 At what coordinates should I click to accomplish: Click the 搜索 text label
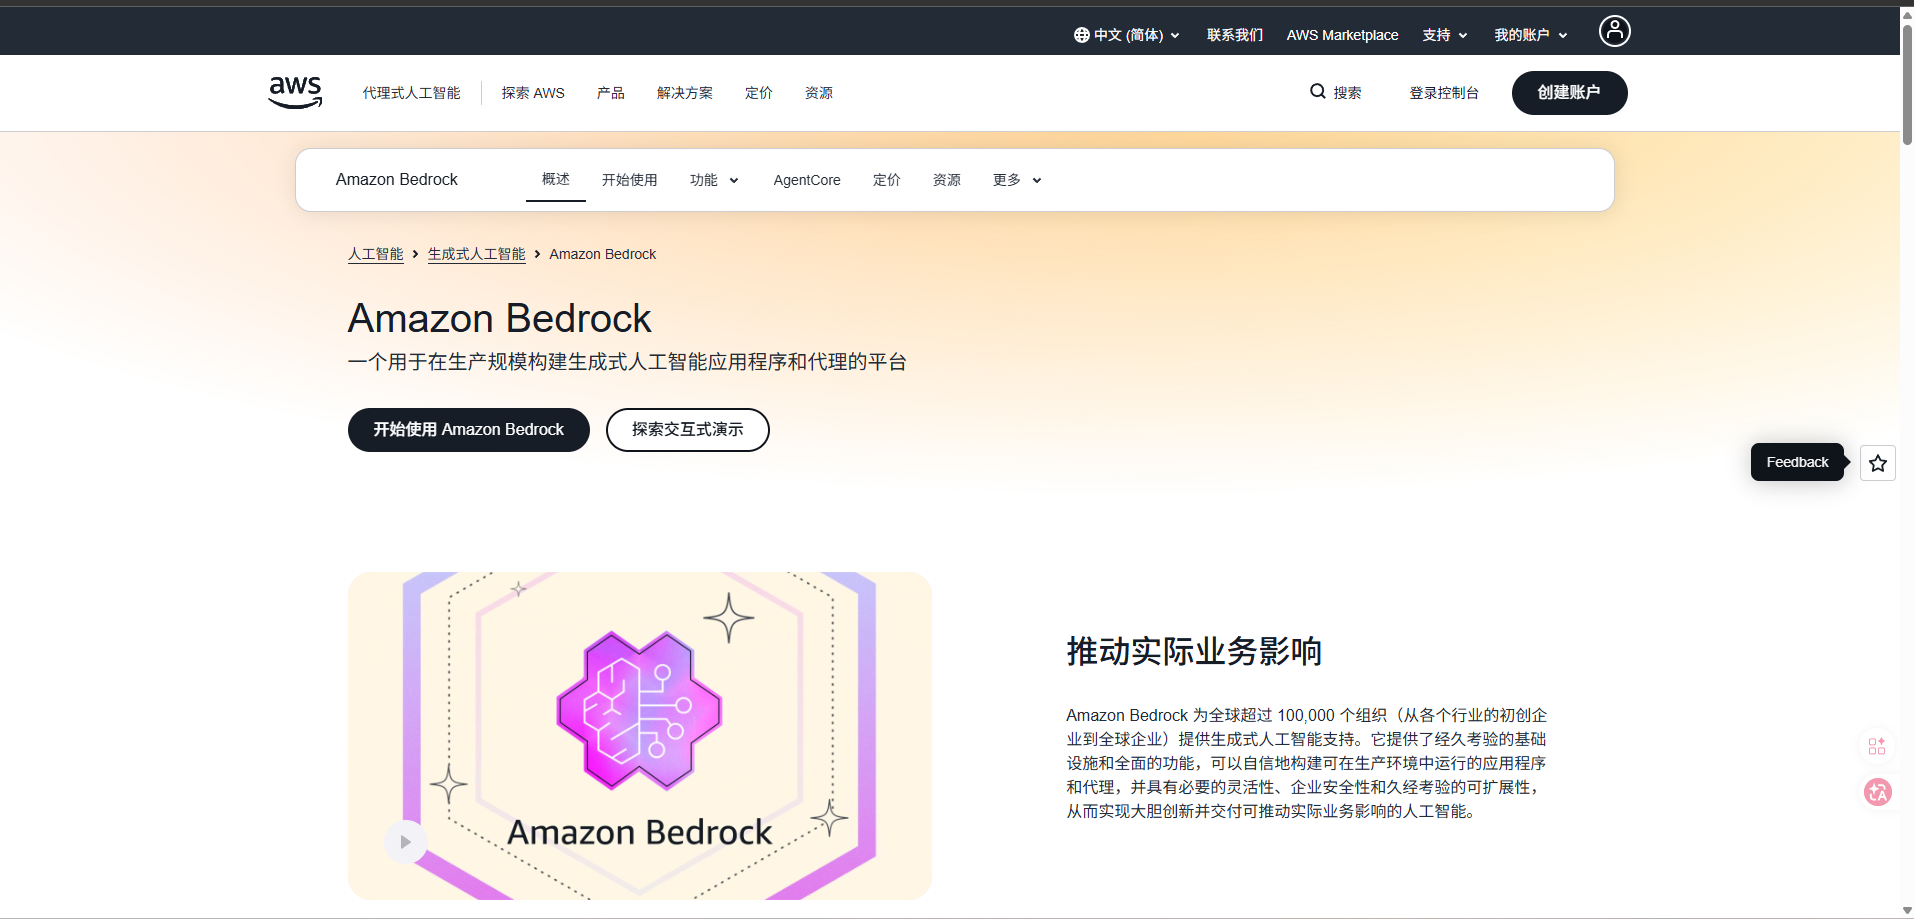click(1347, 93)
